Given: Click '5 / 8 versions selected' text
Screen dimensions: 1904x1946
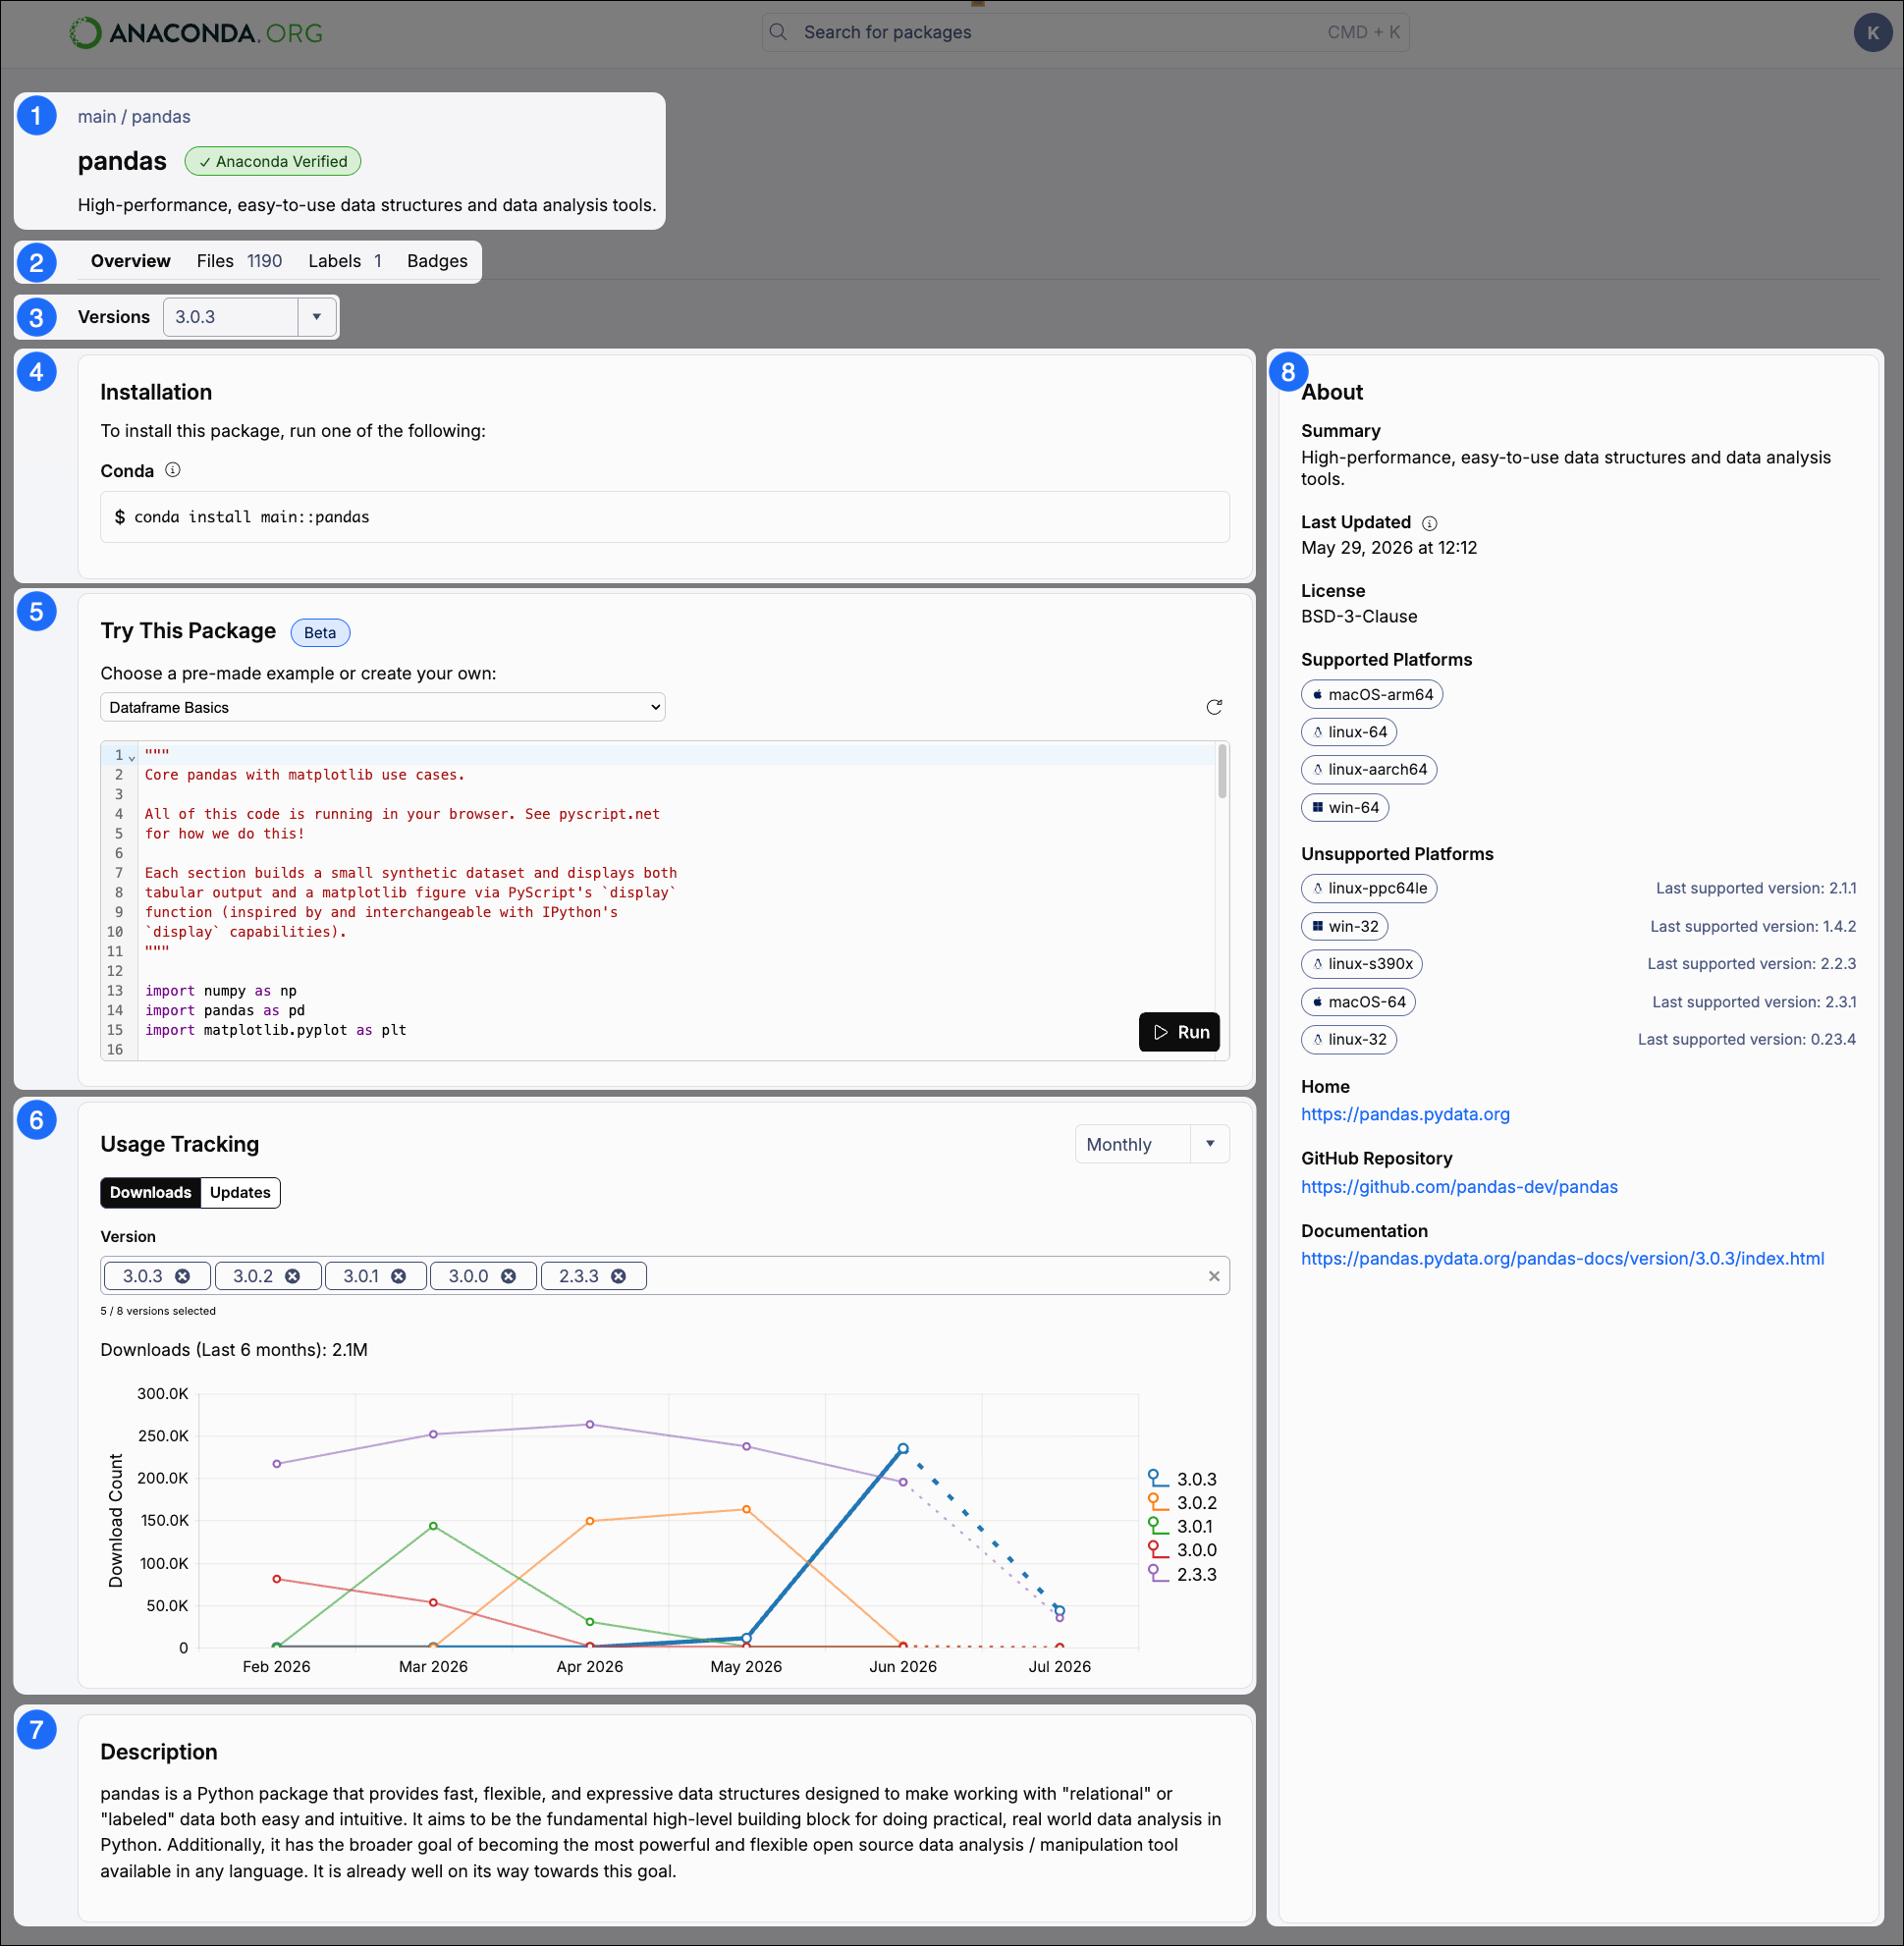Looking at the screenshot, I should pos(158,1311).
